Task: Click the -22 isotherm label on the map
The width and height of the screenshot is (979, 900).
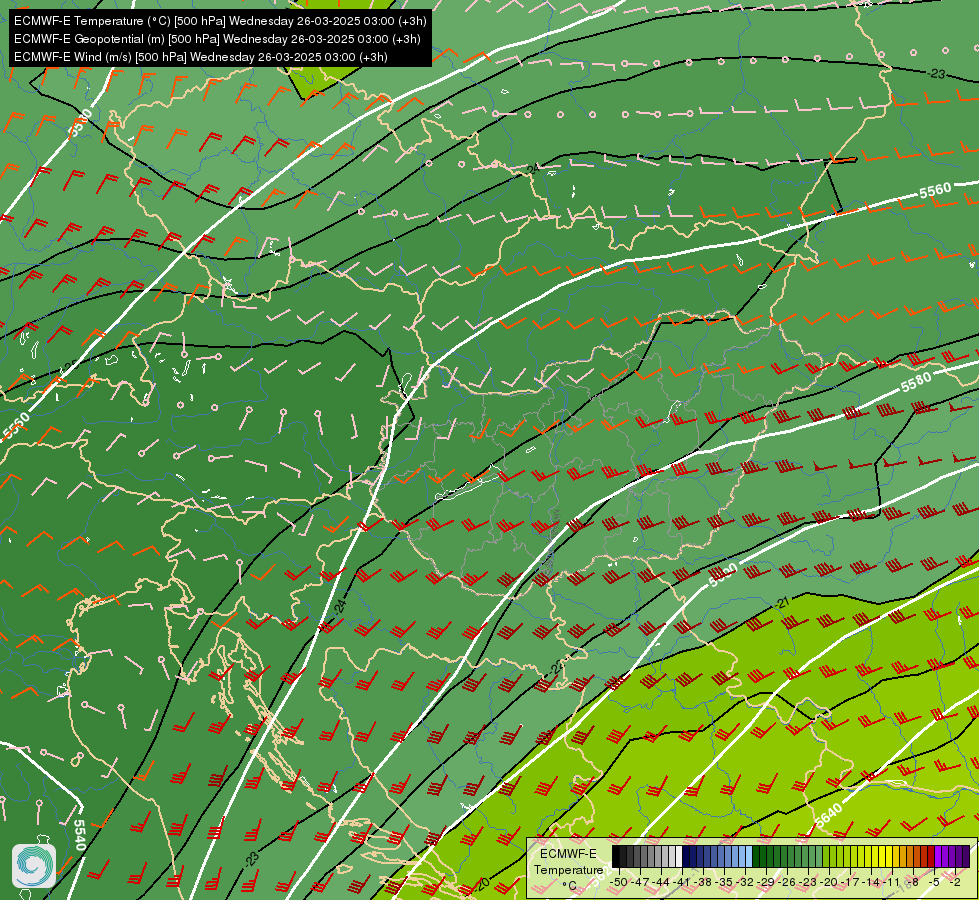Action: pos(556,668)
